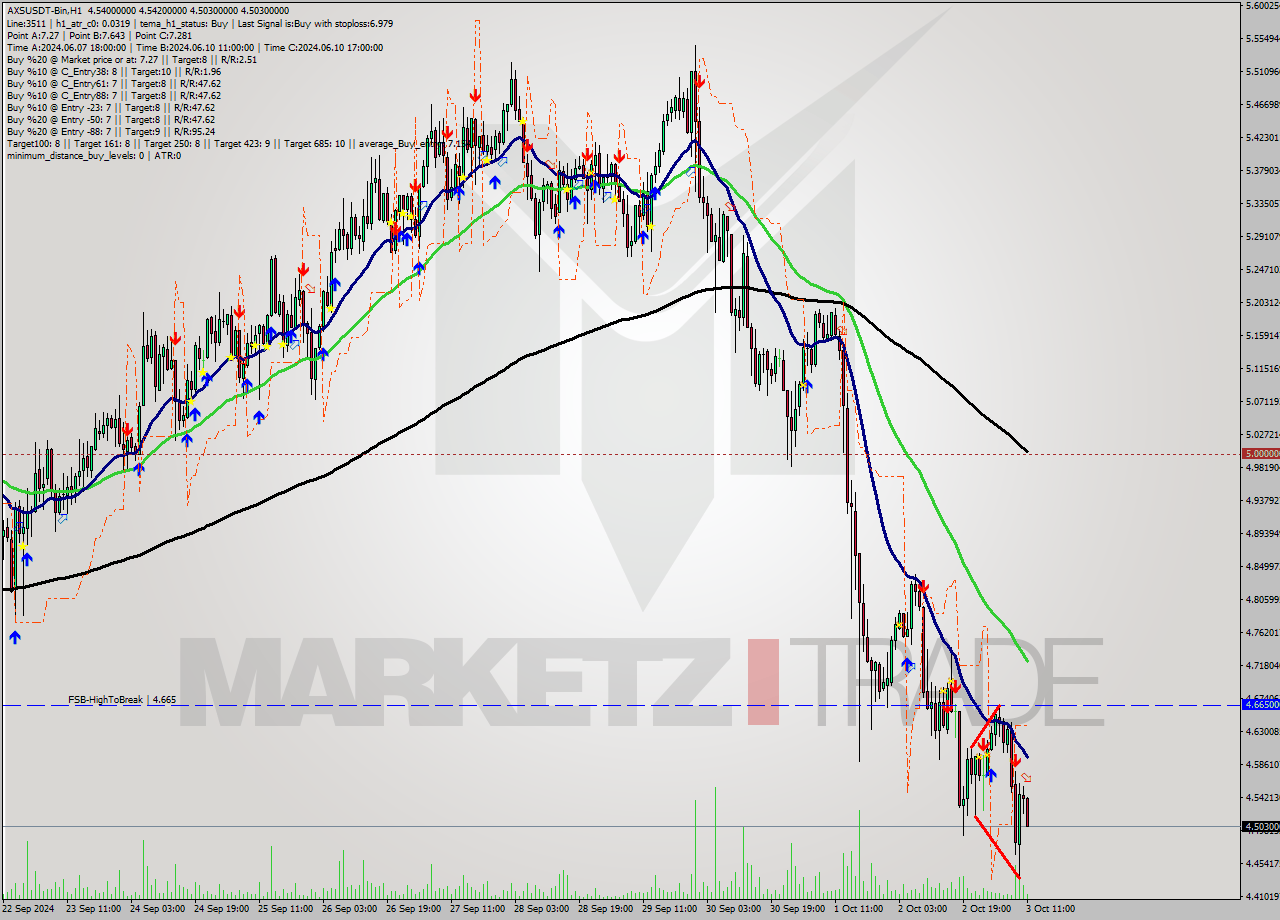Viewport: 1280px width, 920px height.
Task: Click the '22 Sep 2024' time axis label
Action: coord(29,909)
